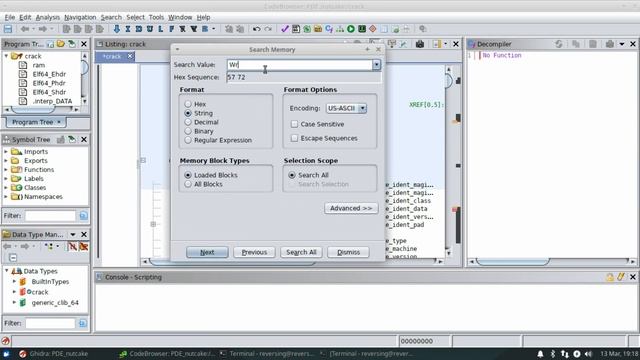Click the open-folder icon in Program Tree header

61,44
